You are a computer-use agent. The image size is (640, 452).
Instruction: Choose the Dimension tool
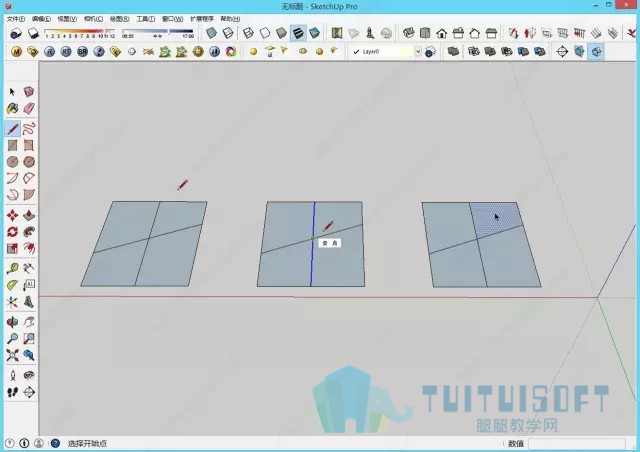[x=29, y=268]
